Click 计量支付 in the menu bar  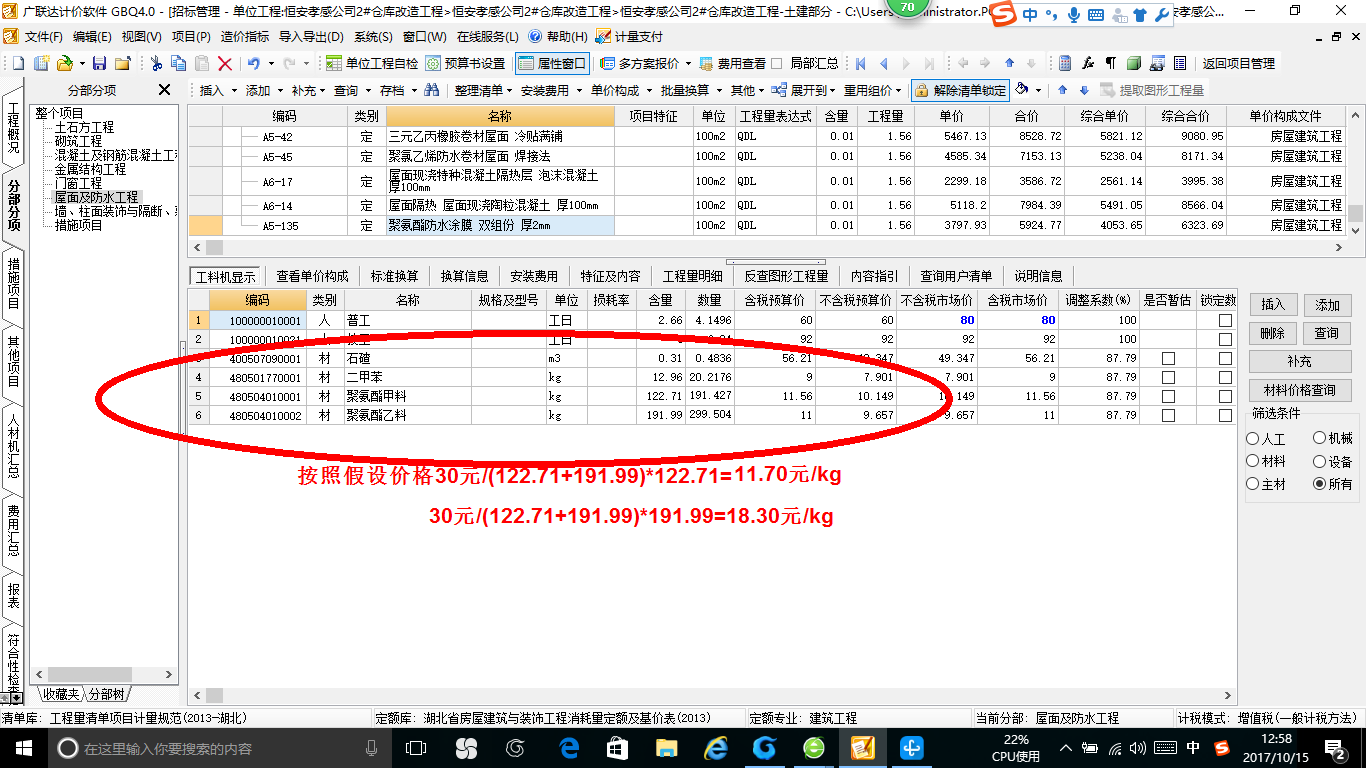tap(629, 37)
